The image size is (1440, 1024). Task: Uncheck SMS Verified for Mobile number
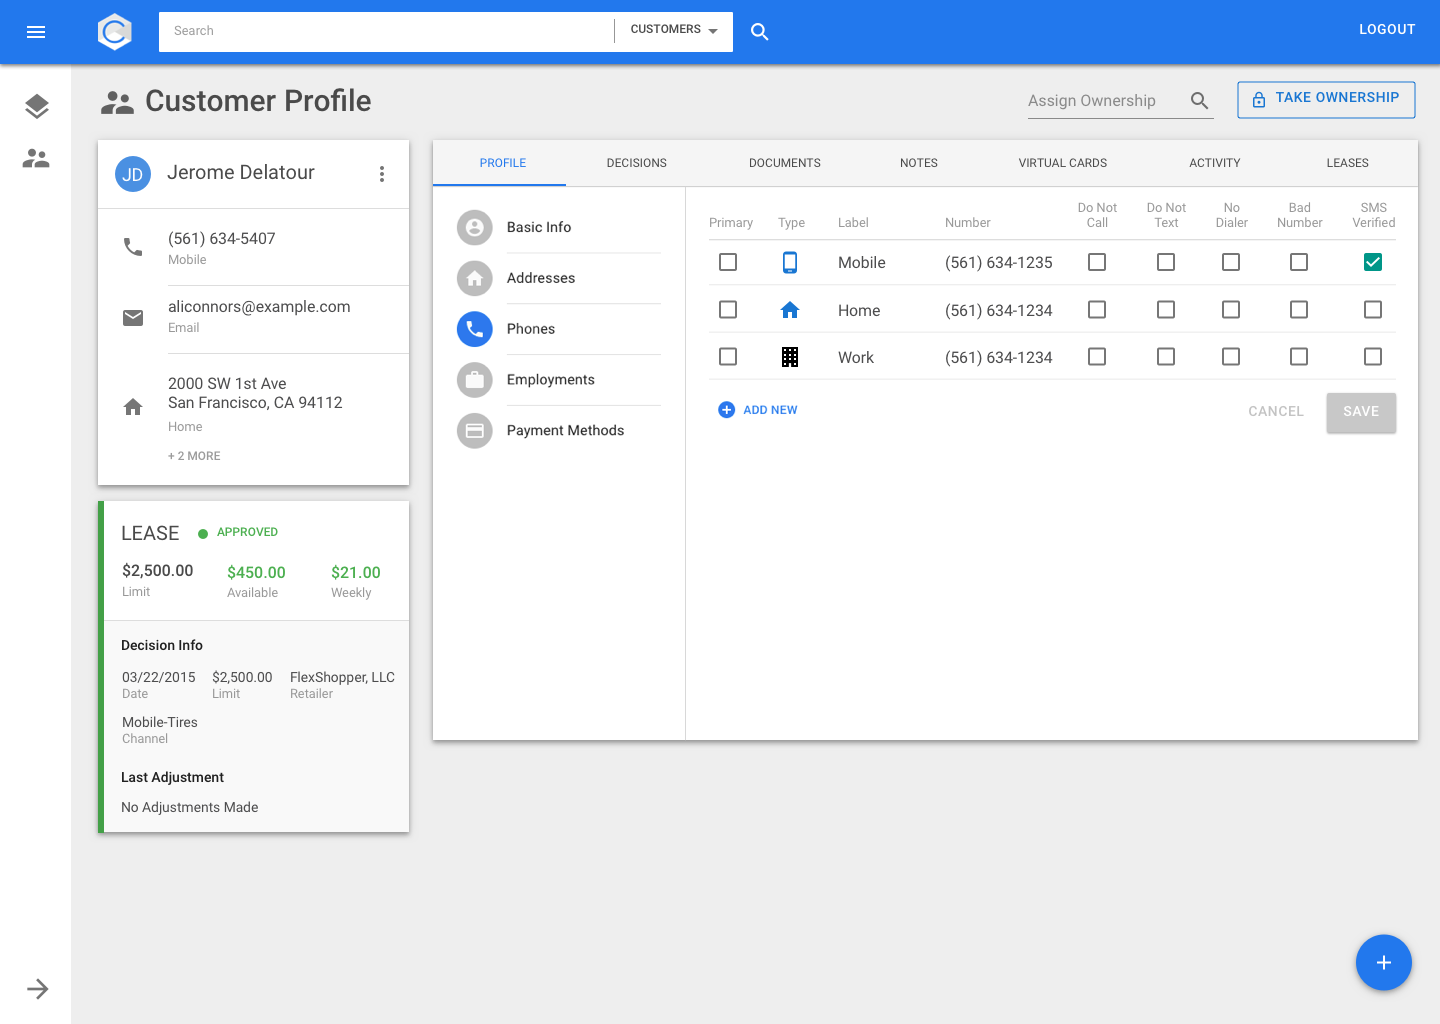click(x=1373, y=262)
